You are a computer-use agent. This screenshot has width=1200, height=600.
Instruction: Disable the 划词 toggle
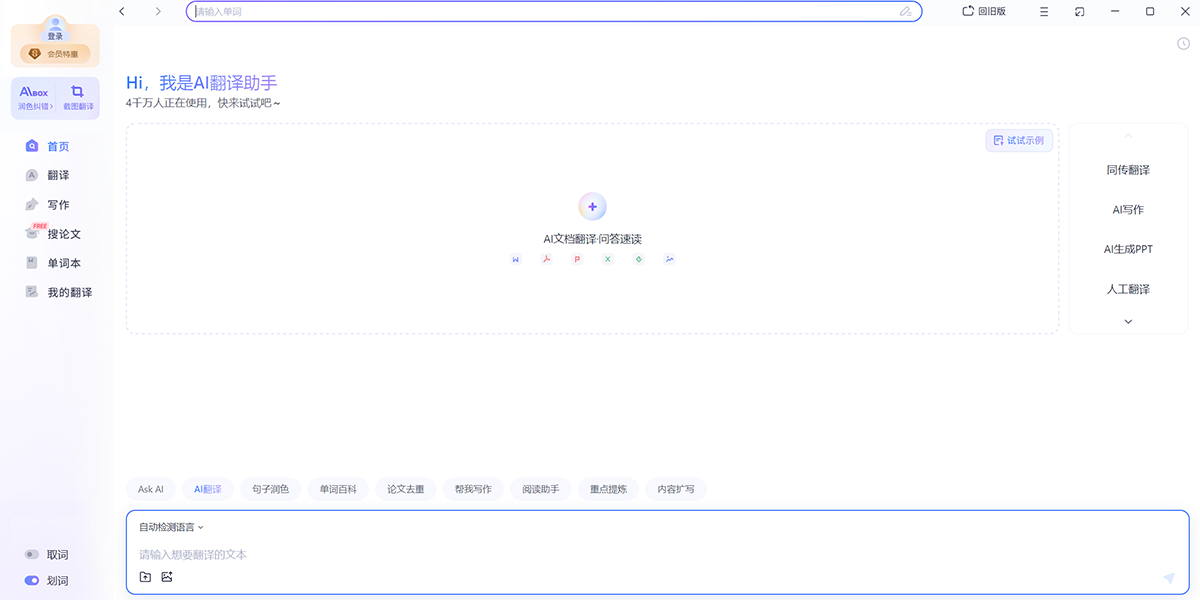(x=32, y=581)
